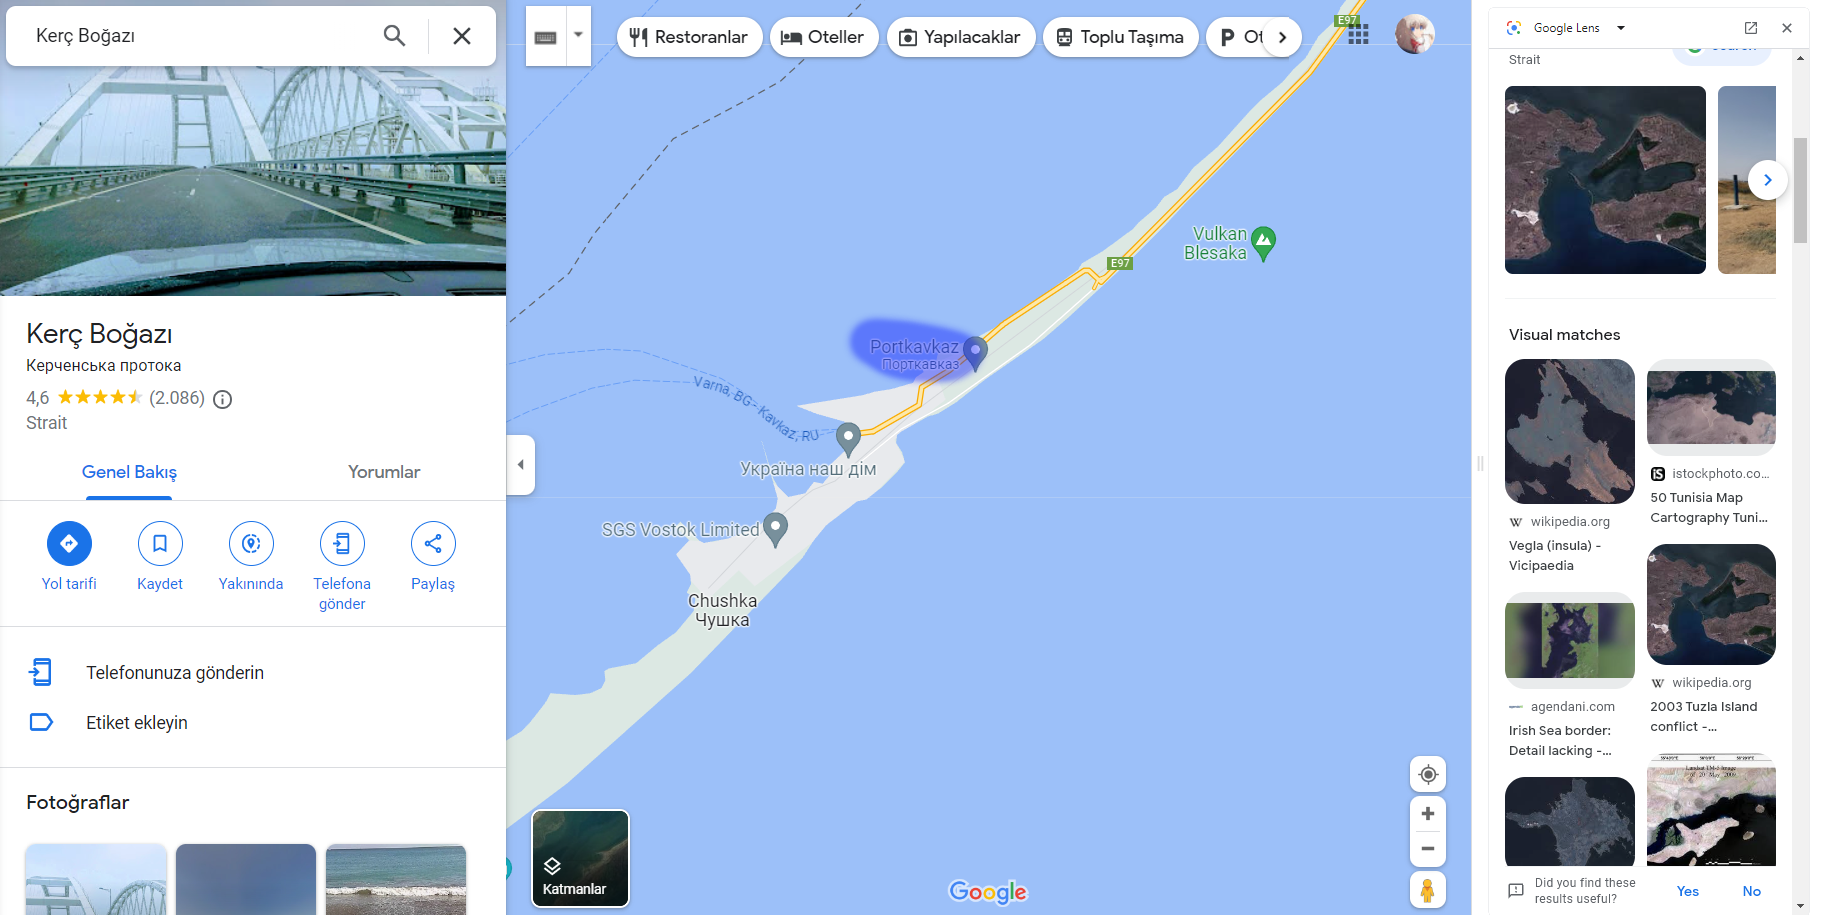The image size is (1826, 915).
Task: Collapse the side panel arrow
Action: 521,464
